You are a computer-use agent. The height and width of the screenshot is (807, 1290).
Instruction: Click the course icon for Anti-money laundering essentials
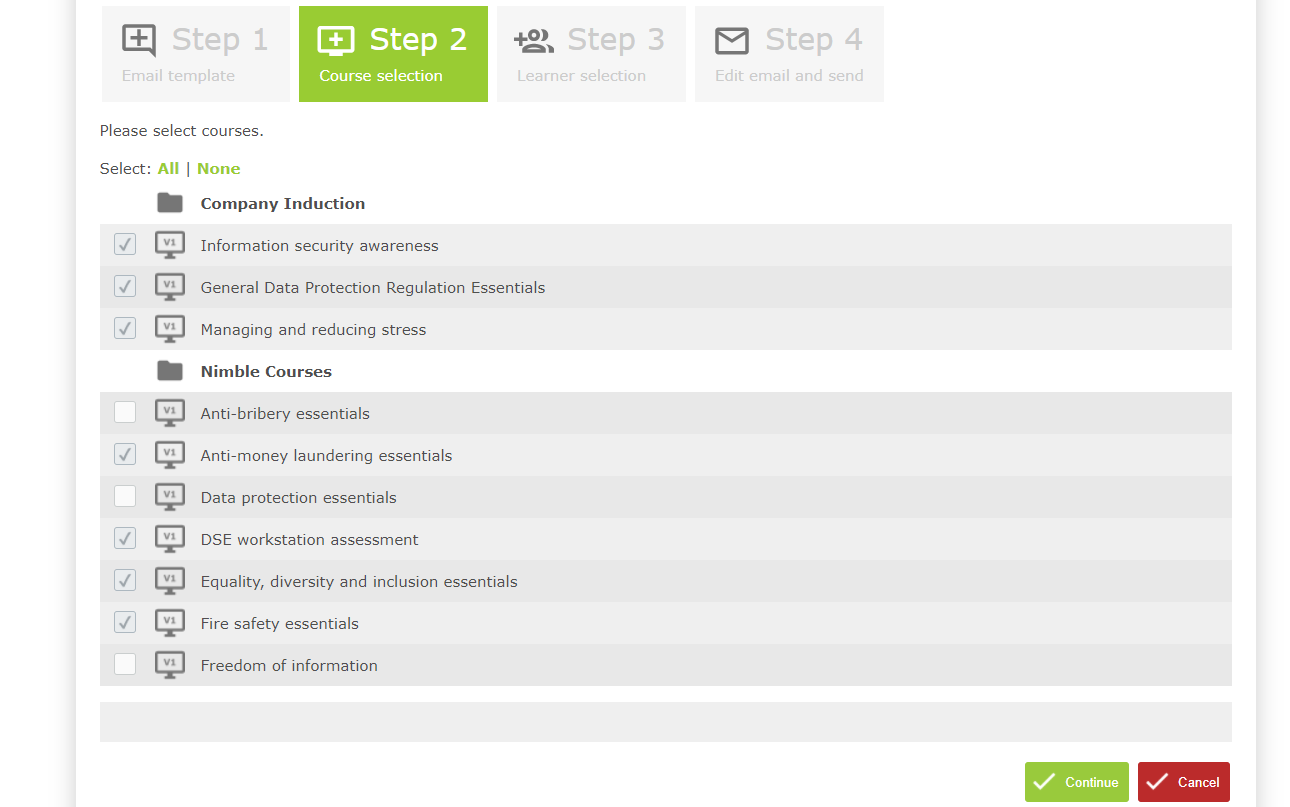tap(170, 455)
